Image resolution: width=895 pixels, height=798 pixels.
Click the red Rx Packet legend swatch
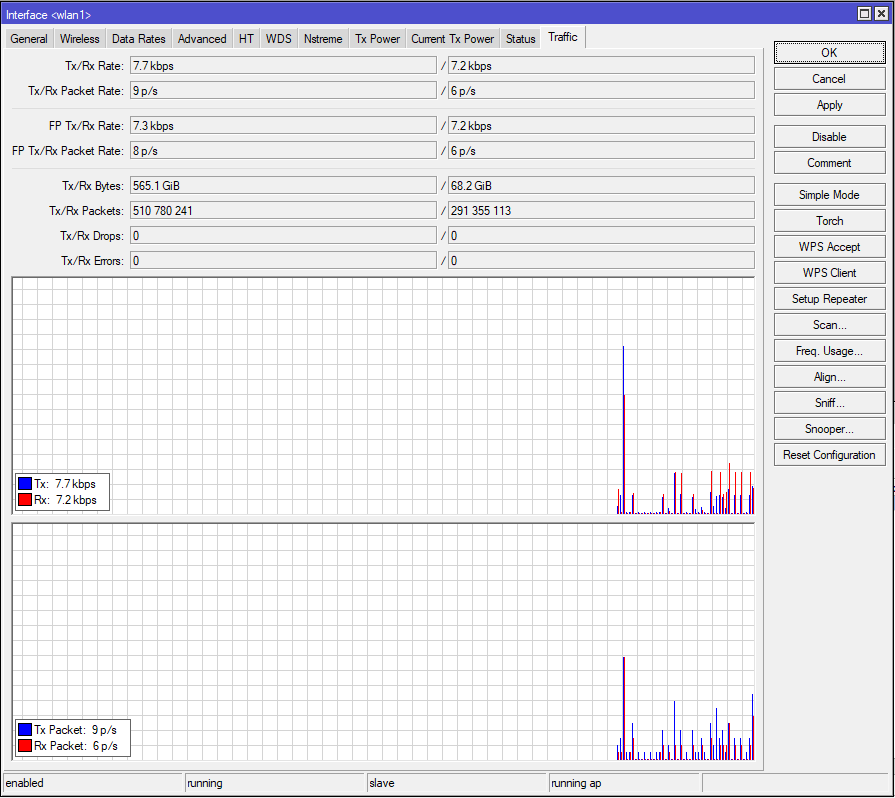click(25, 746)
